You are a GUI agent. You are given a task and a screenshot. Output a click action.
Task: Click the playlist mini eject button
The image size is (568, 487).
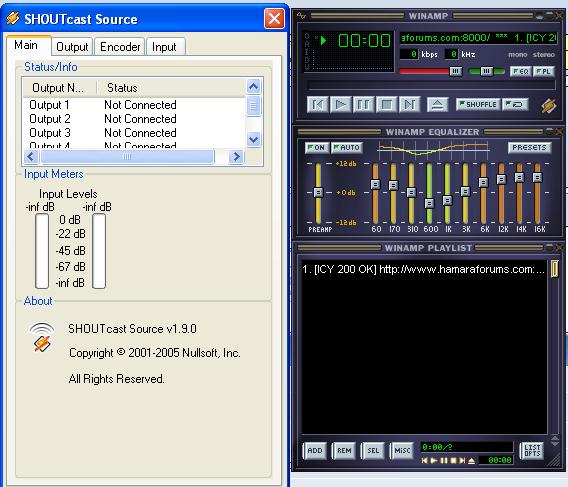(471, 461)
